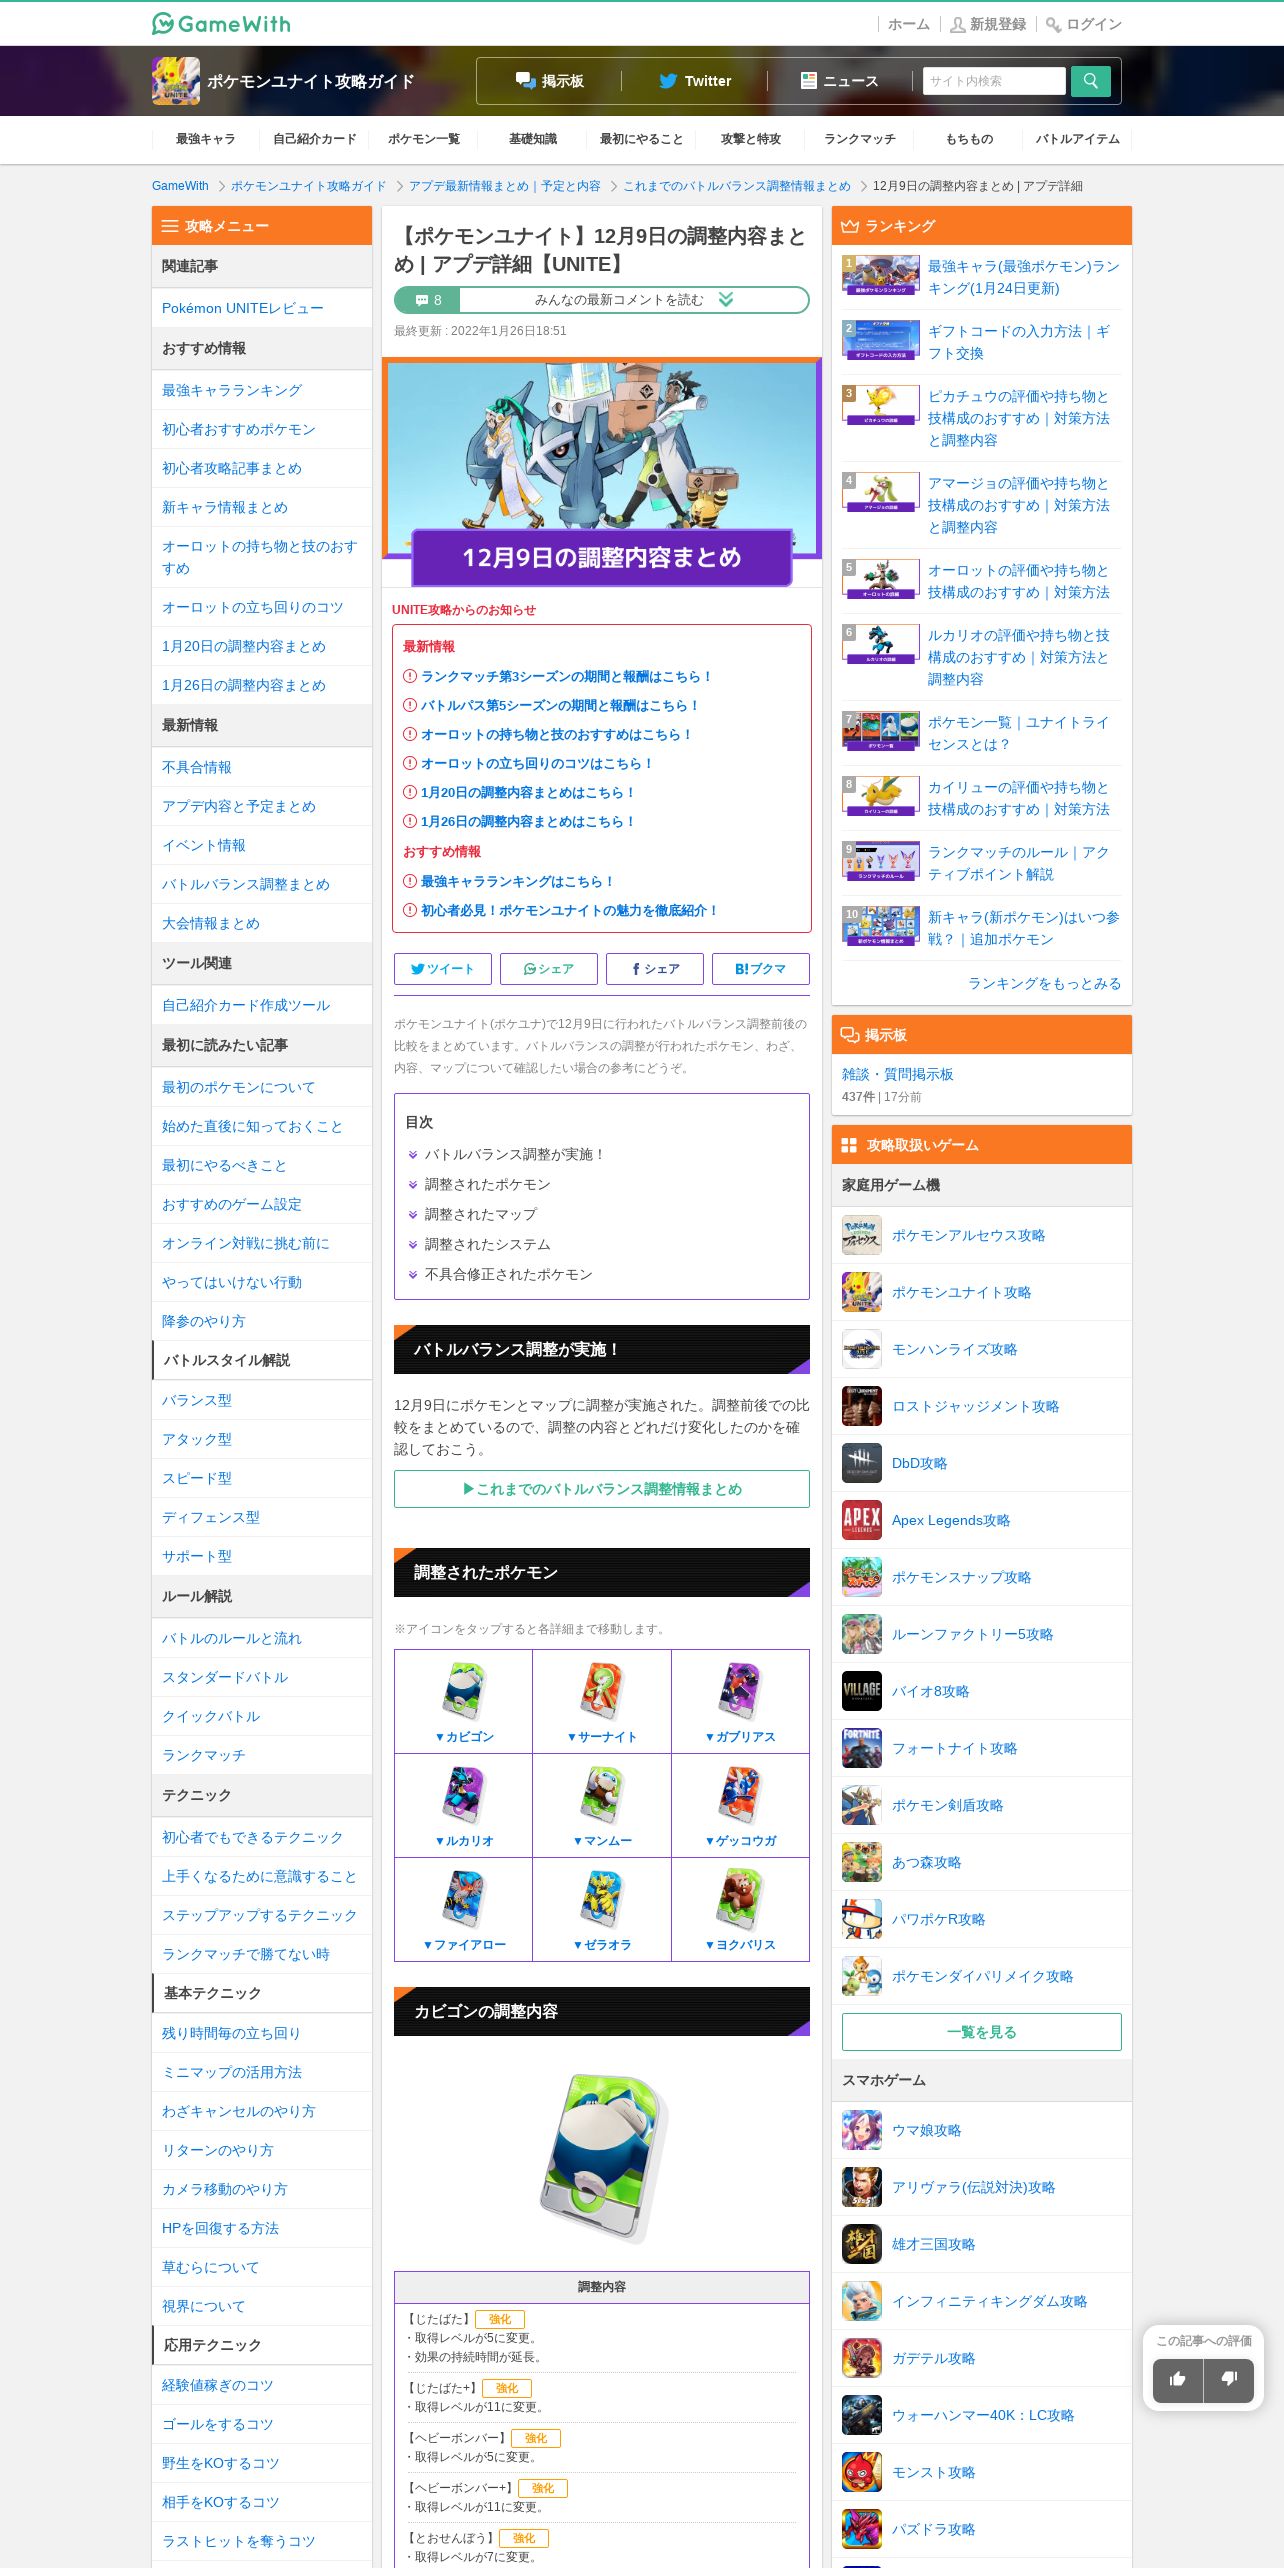Open ポケモン一覧 navigation menu item
This screenshot has height=2568, width=1284.
pyautogui.click(x=424, y=139)
